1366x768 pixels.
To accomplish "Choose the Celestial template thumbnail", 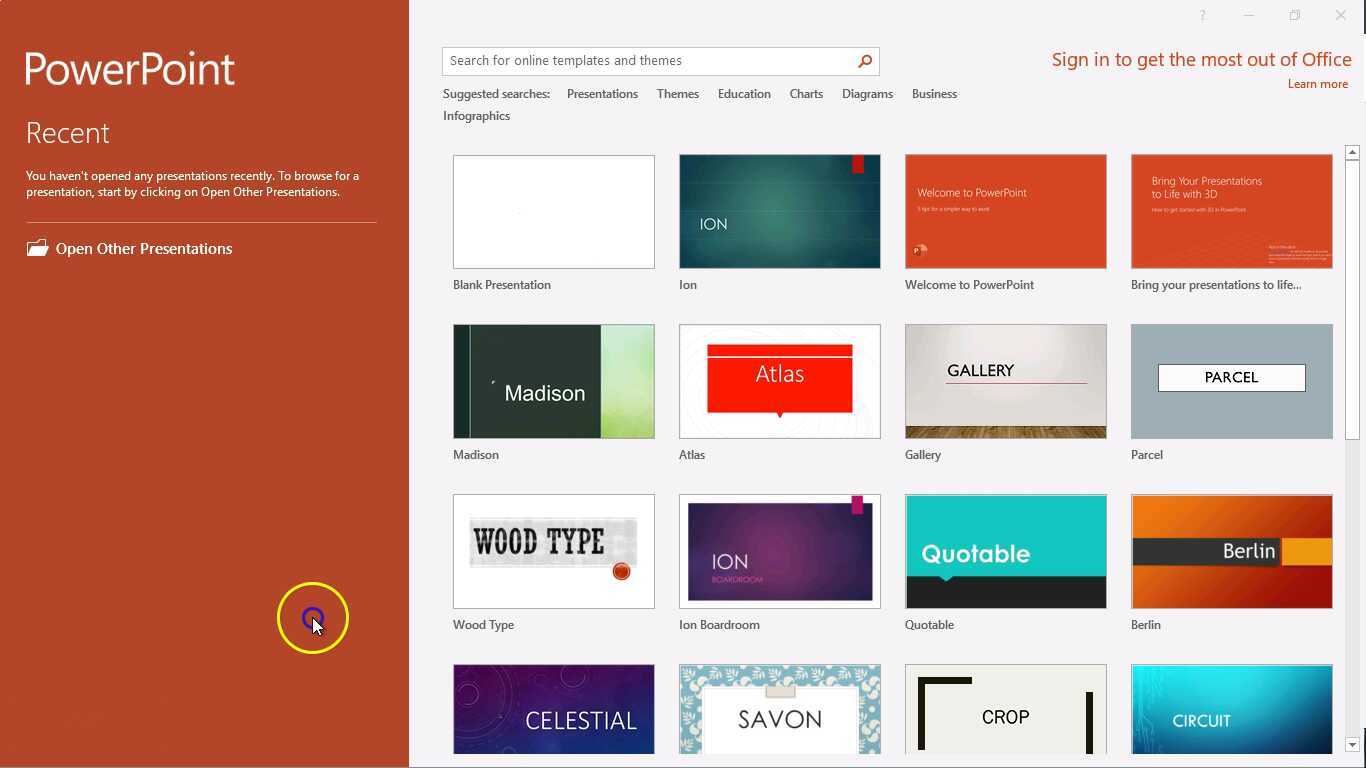I will click(x=554, y=709).
